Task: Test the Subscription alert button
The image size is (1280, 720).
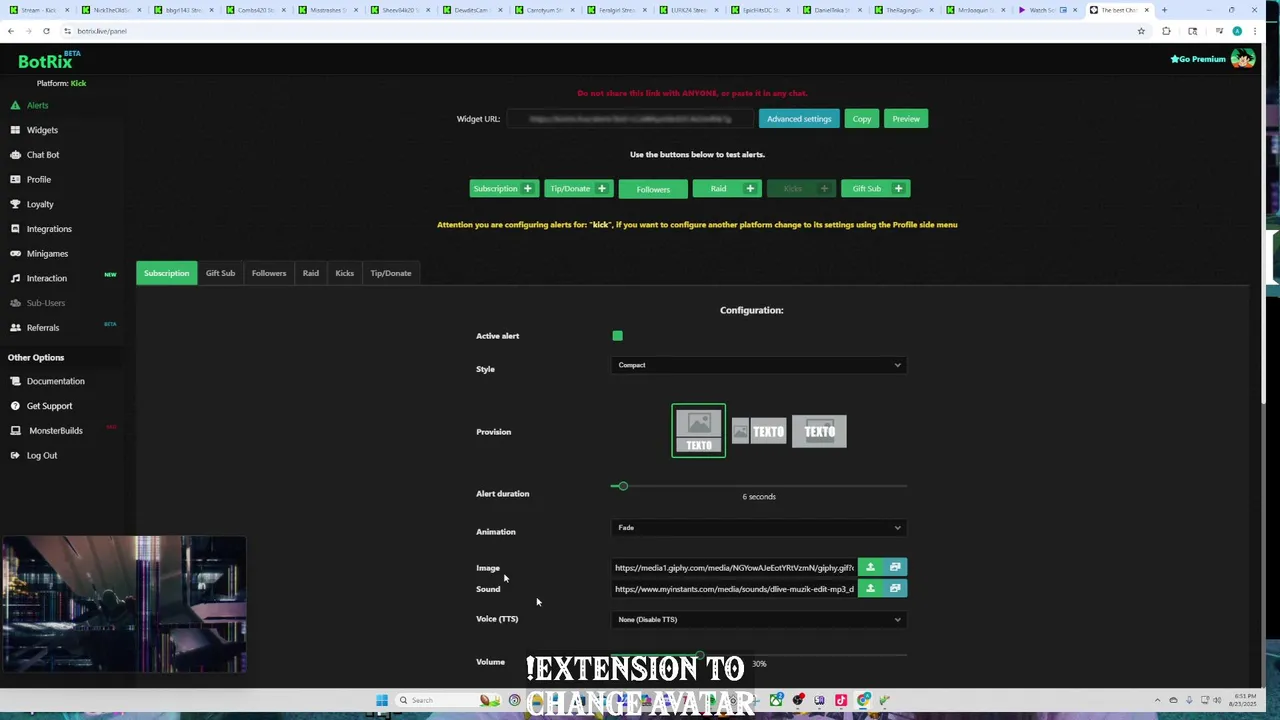Action: (x=504, y=188)
